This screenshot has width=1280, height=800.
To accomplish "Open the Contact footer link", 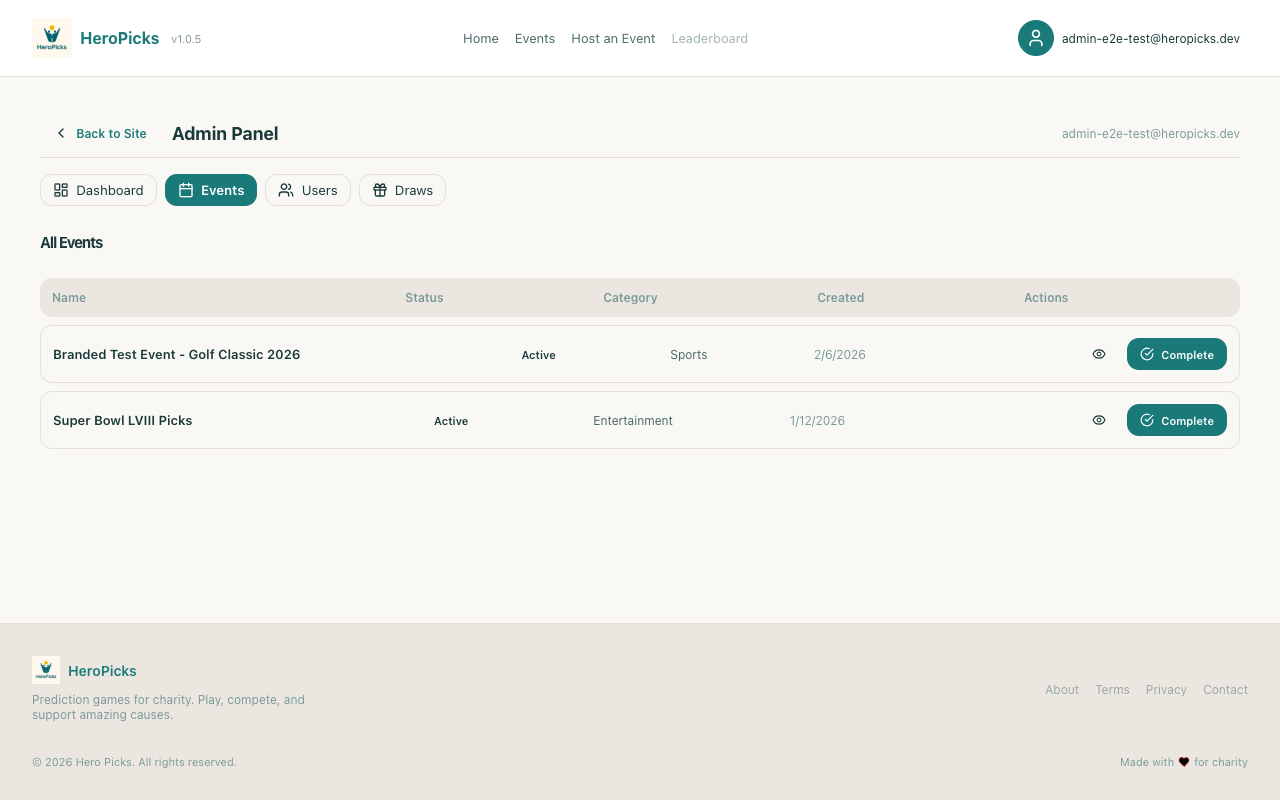I will tap(1225, 690).
